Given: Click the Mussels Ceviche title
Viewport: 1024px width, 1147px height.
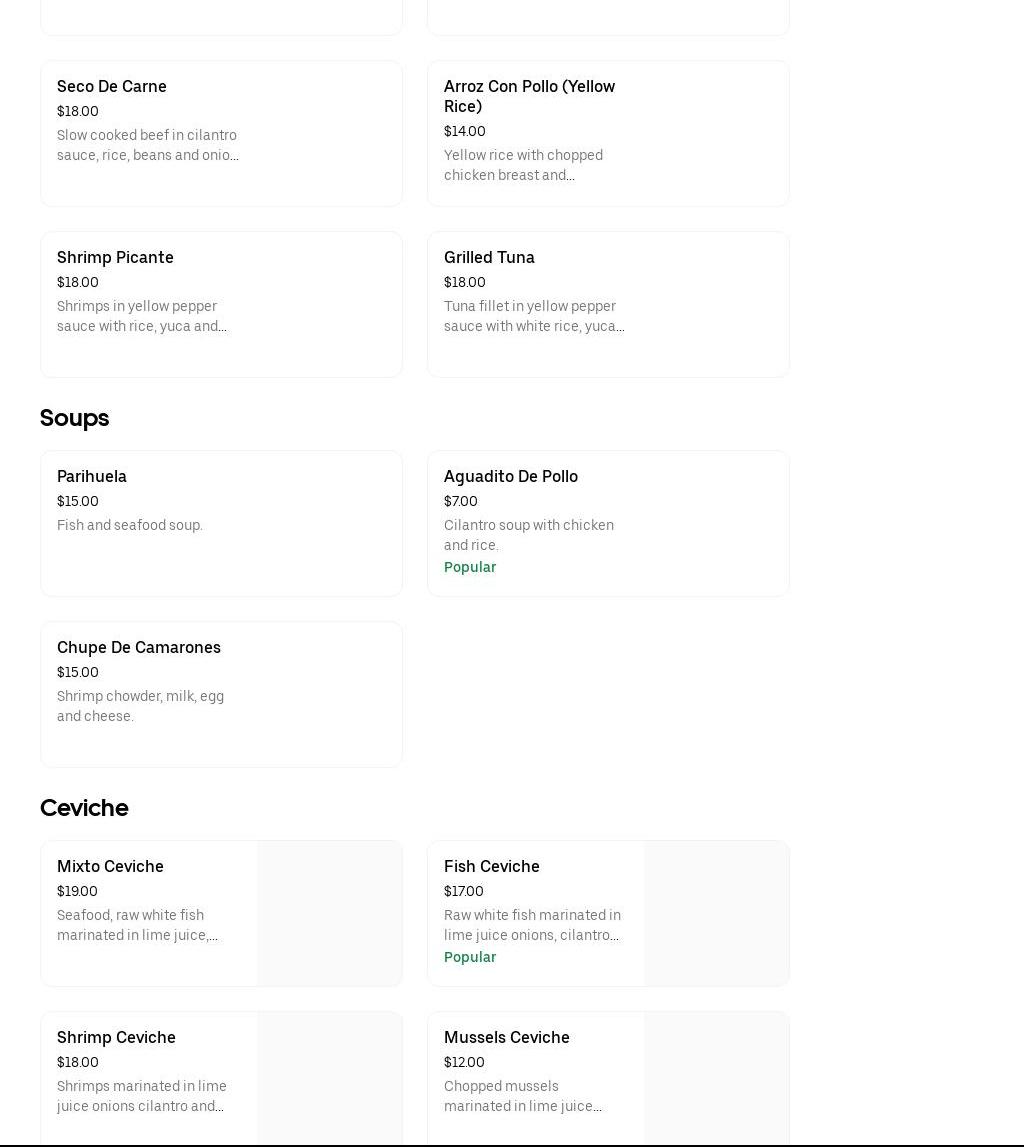Looking at the screenshot, I should [x=506, y=1037].
